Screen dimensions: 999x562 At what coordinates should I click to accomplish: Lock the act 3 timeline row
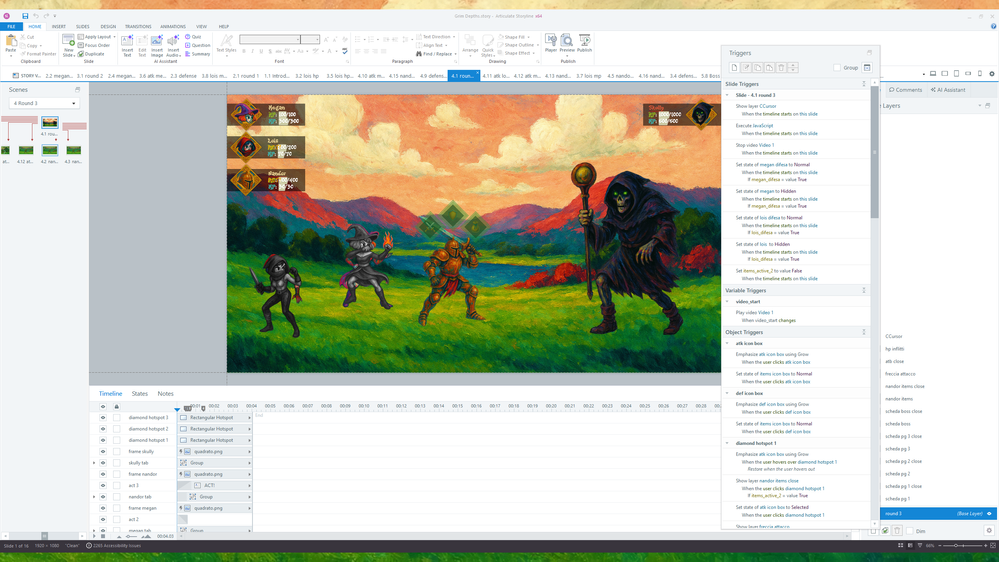coord(117,486)
